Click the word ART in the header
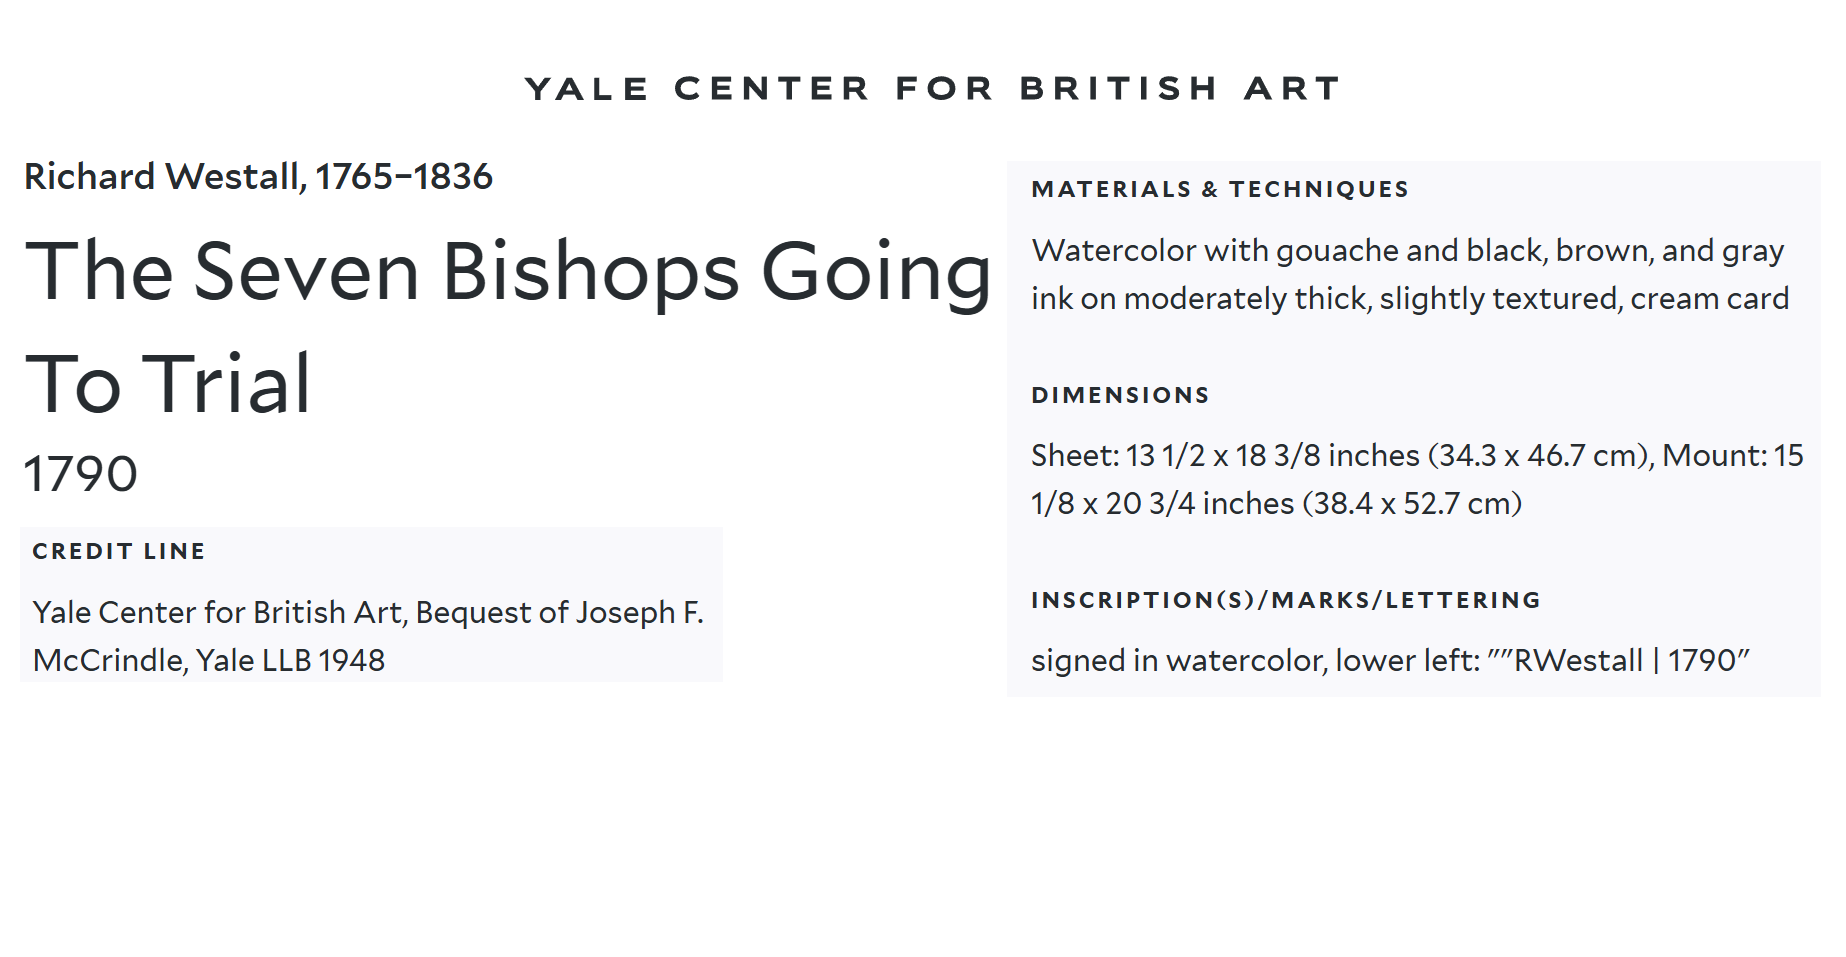Screen dimensions: 1846x957 click(1292, 89)
